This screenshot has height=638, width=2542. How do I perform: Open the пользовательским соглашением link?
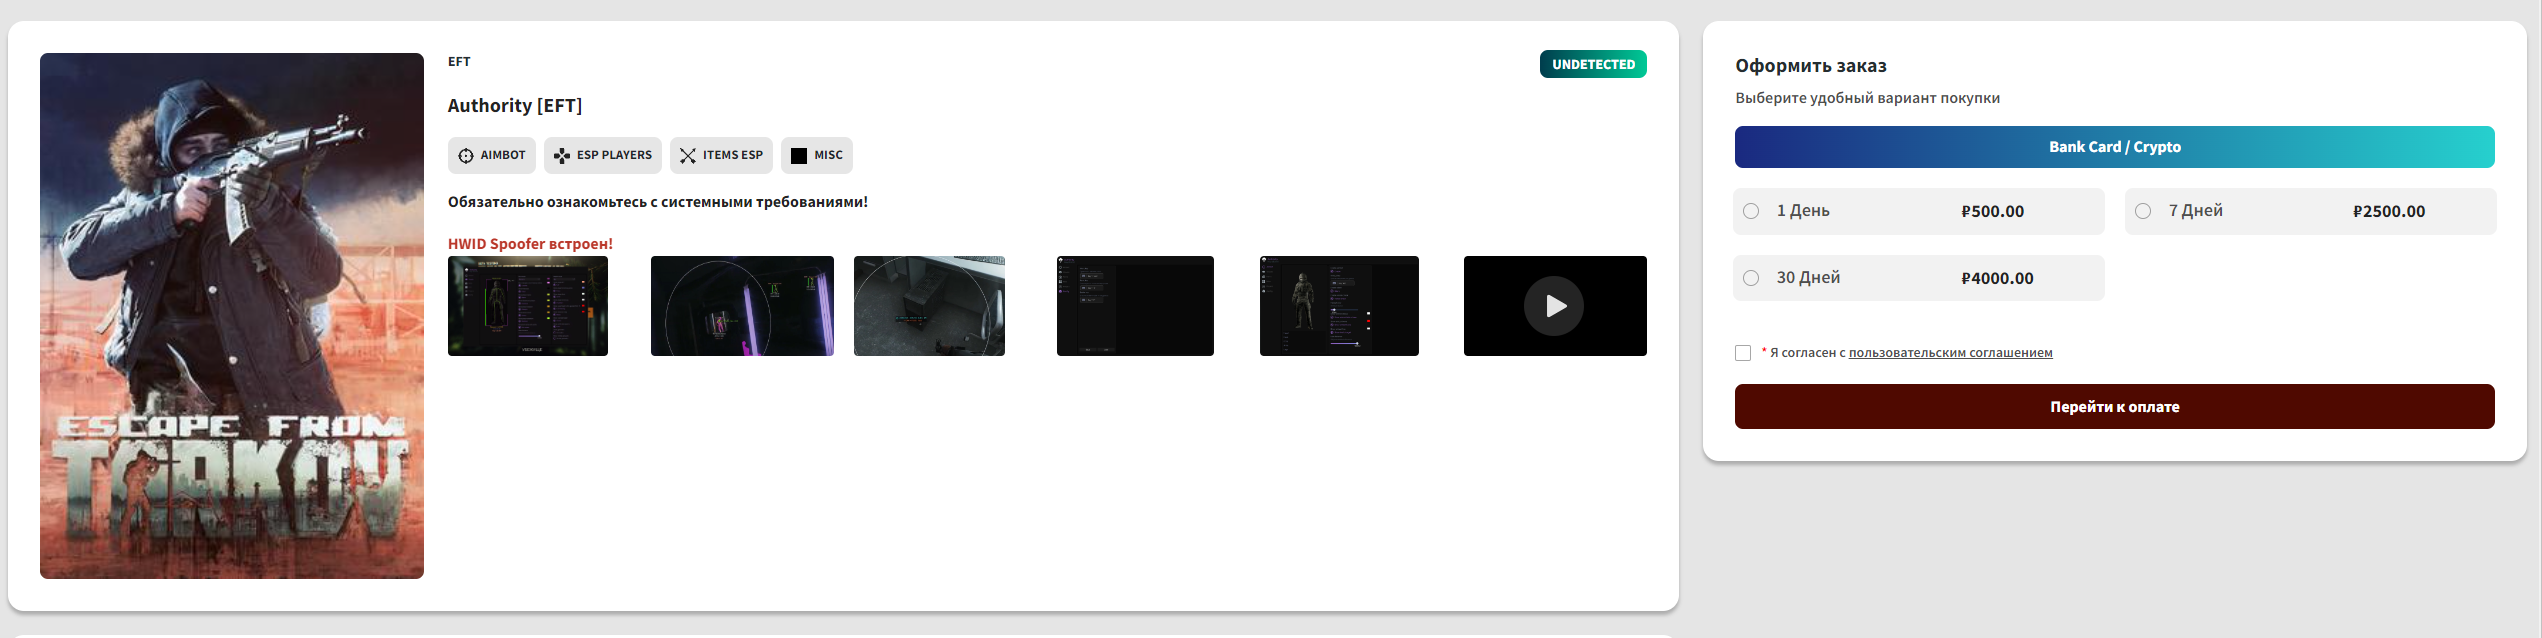click(1950, 353)
